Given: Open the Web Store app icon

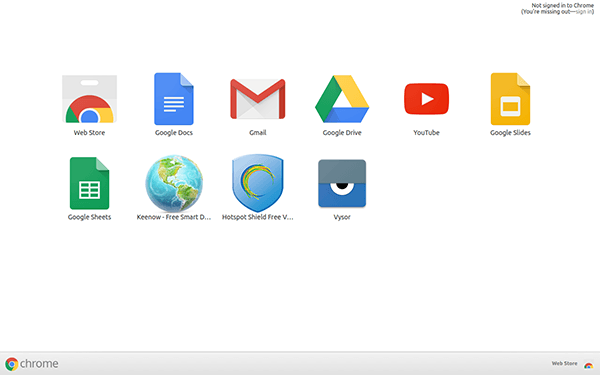Looking at the screenshot, I should tap(89, 99).
